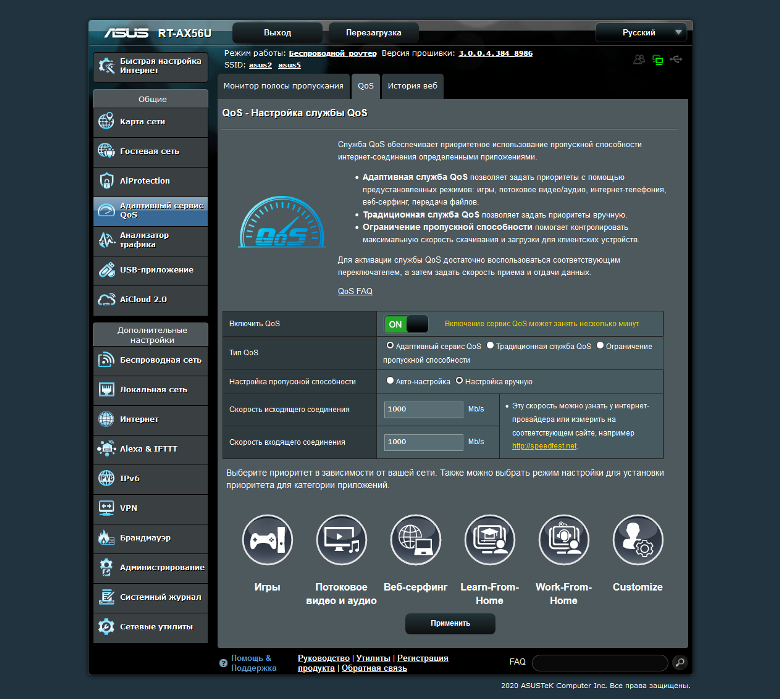Select Auto-setting (Авто-настройка) radio button
The width and height of the screenshot is (780, 699).
390,381
